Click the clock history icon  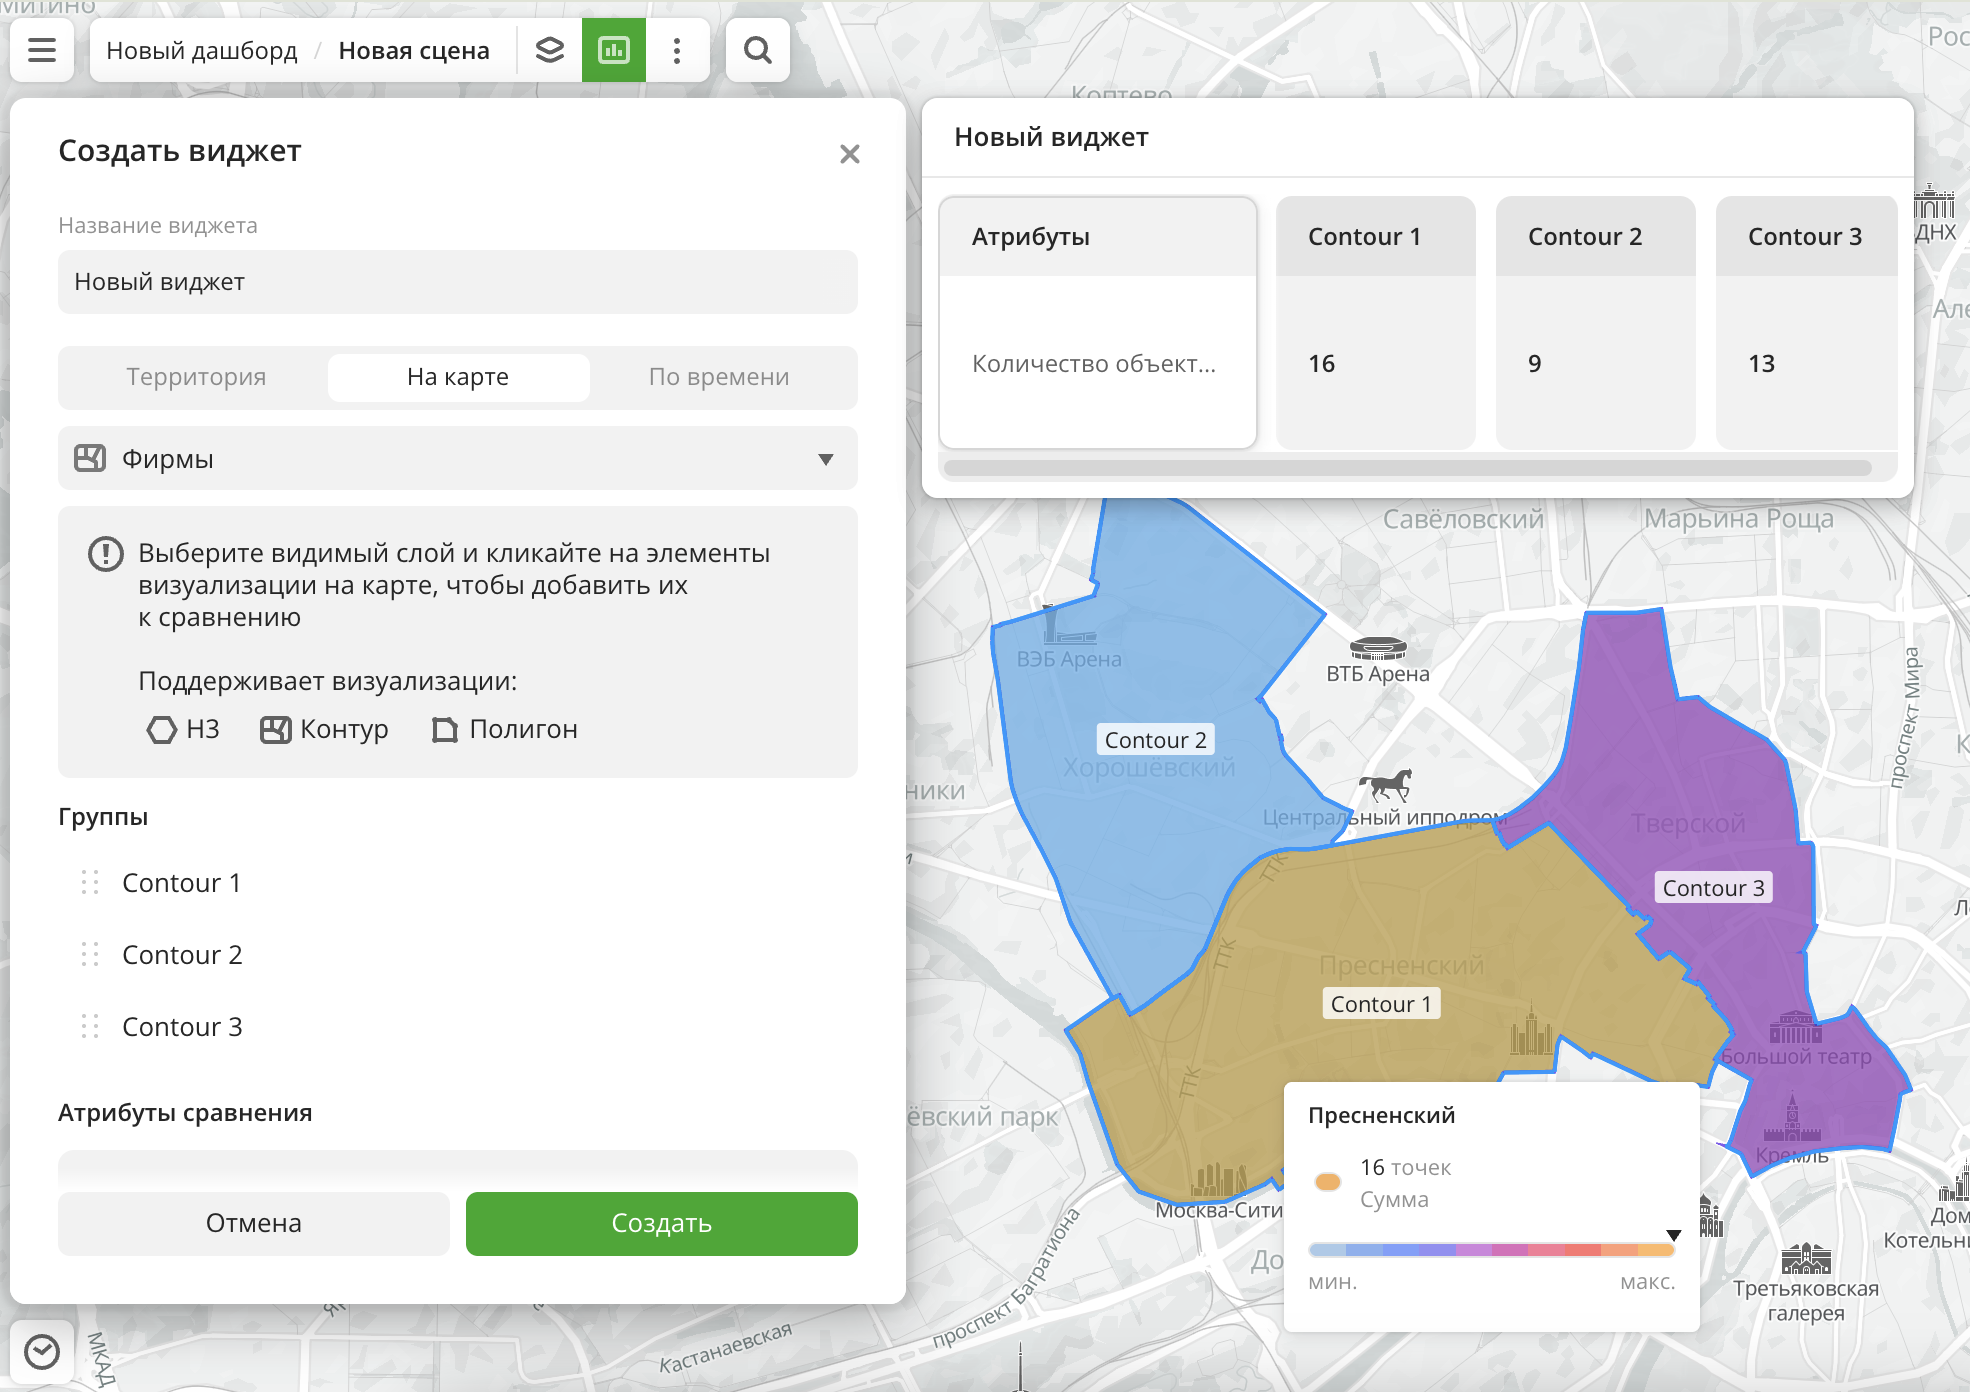42,1352
